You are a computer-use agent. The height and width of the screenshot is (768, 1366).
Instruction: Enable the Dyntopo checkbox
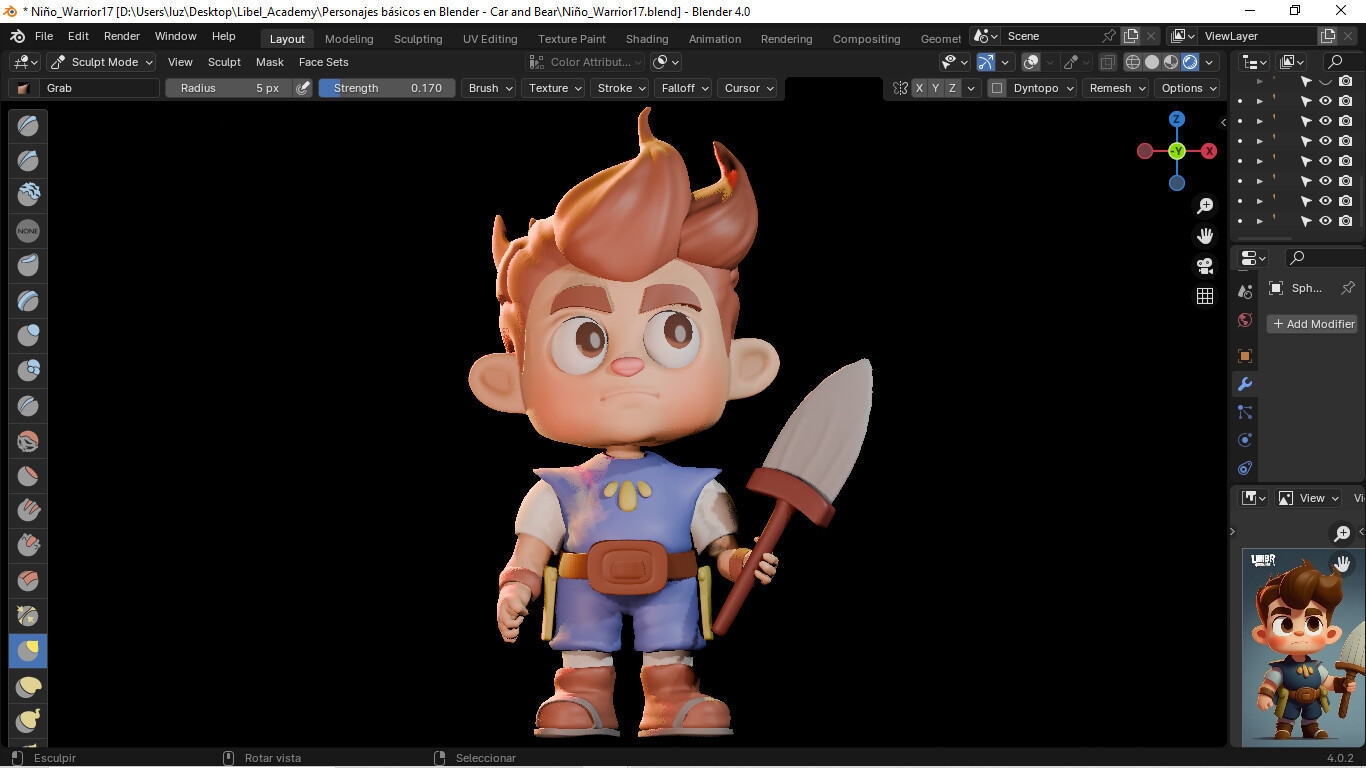click(x=997, y=88)
